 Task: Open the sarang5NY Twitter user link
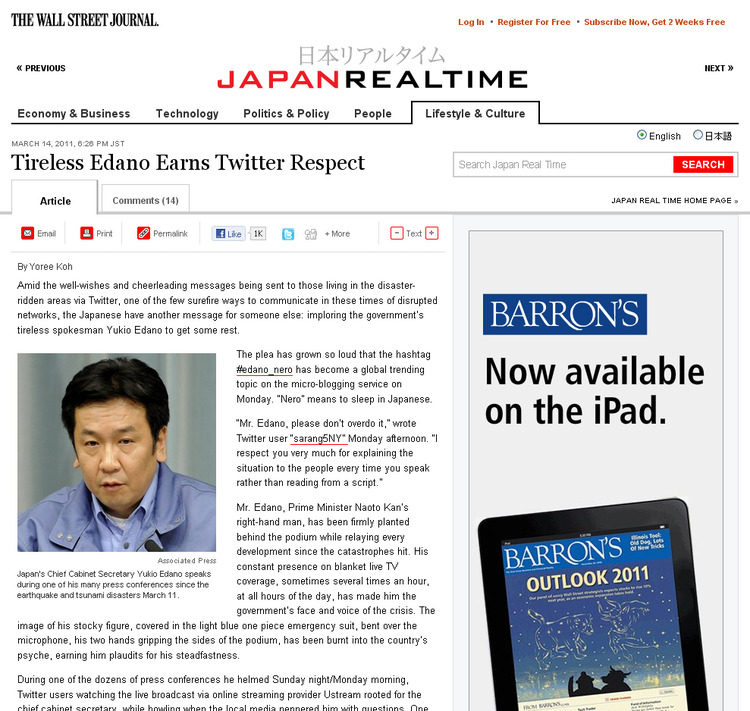click(x=318, y=438)
